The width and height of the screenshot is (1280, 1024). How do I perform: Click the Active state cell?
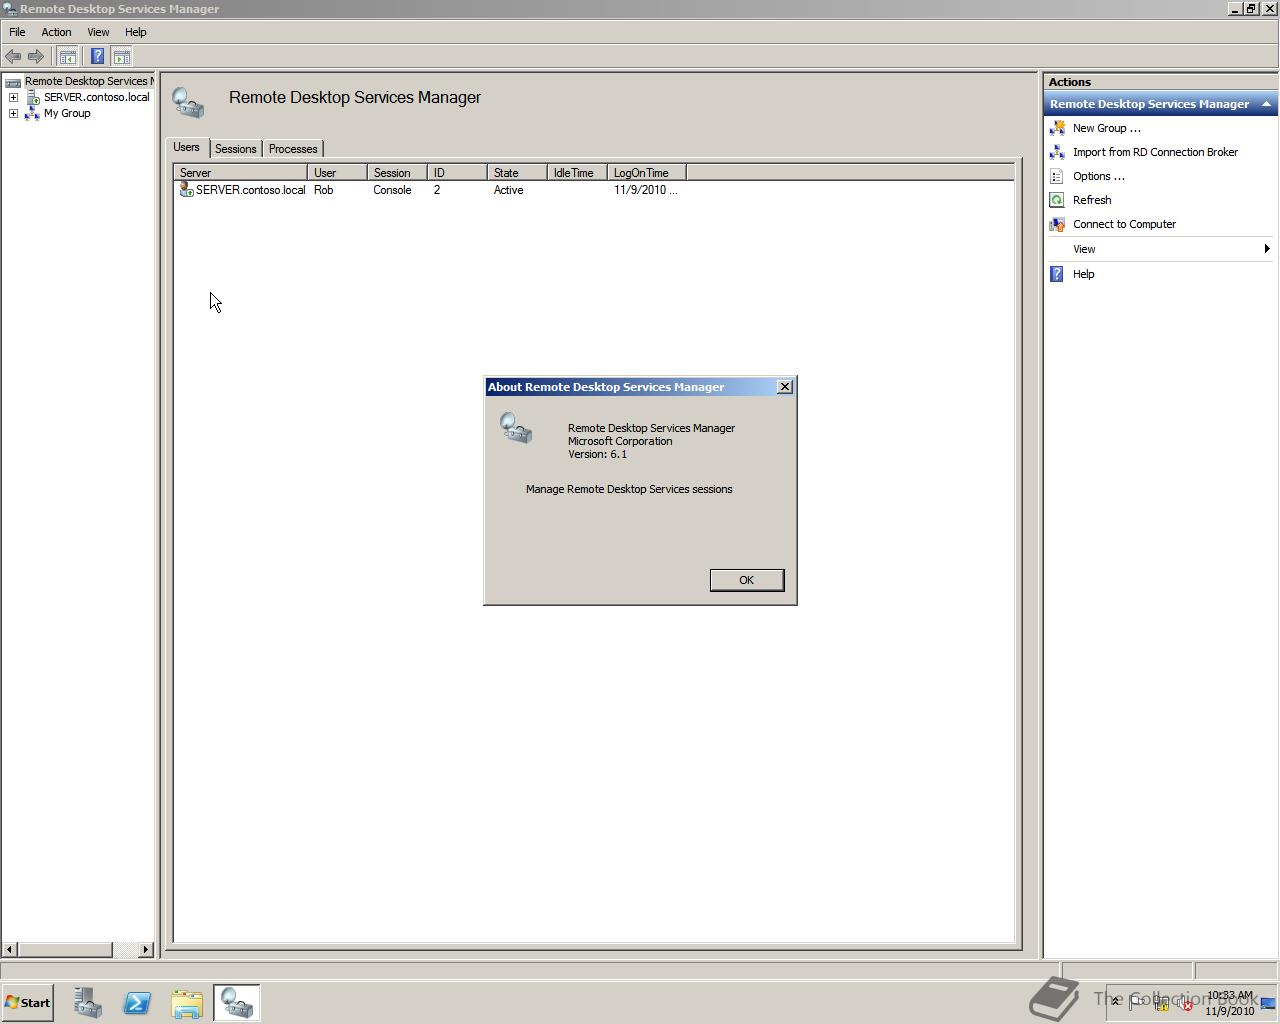(508, 190)
